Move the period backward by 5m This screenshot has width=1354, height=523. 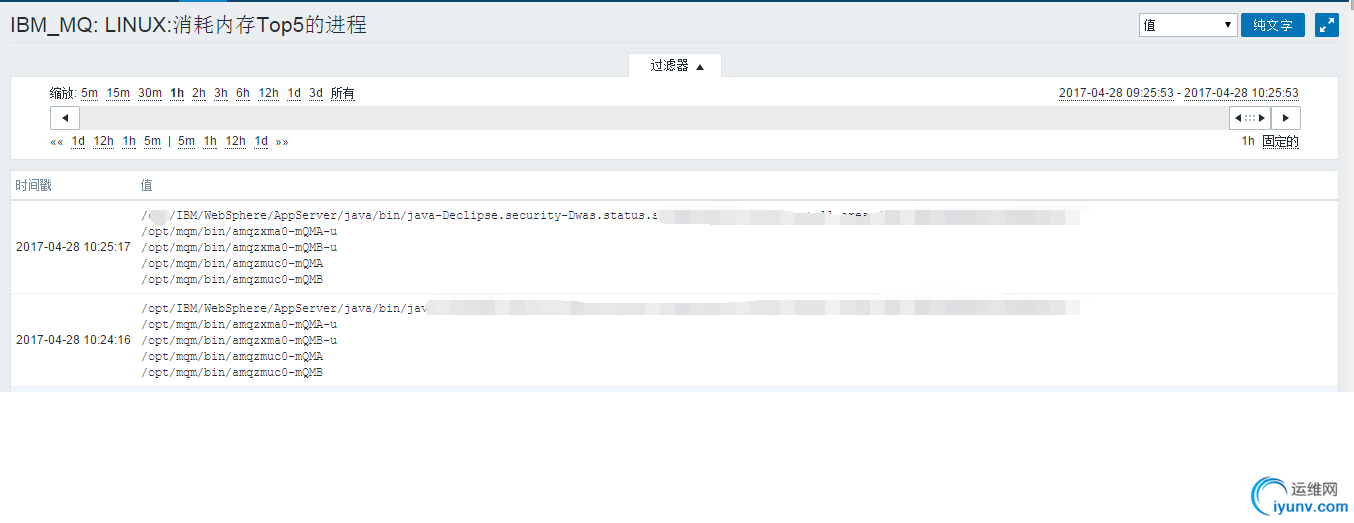pos(152,141)
